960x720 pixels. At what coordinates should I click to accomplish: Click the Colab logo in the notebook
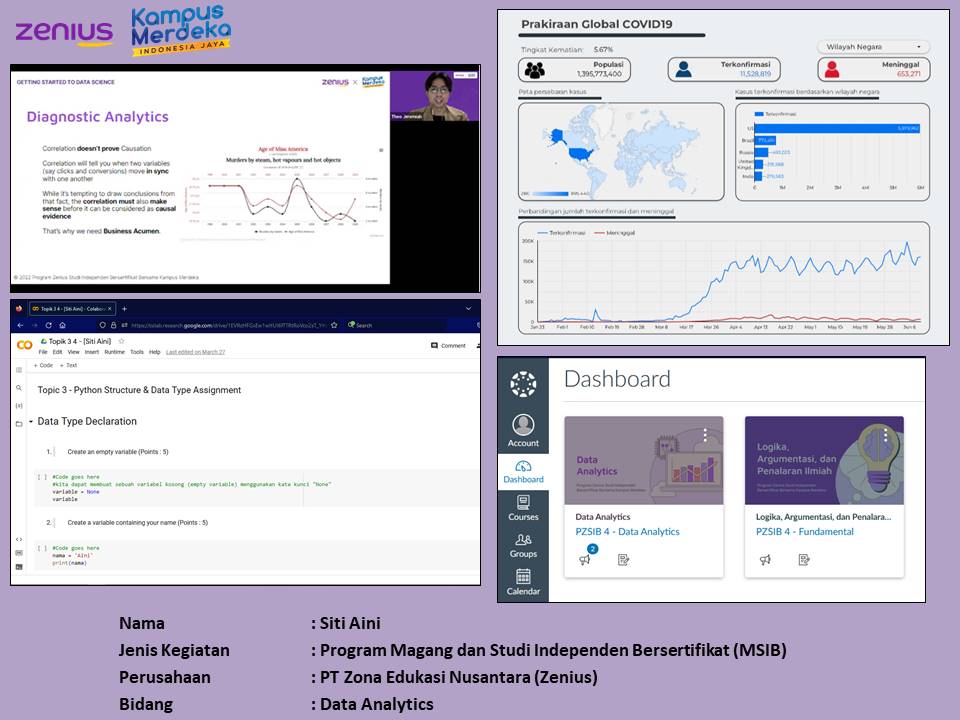click(24, 345)
